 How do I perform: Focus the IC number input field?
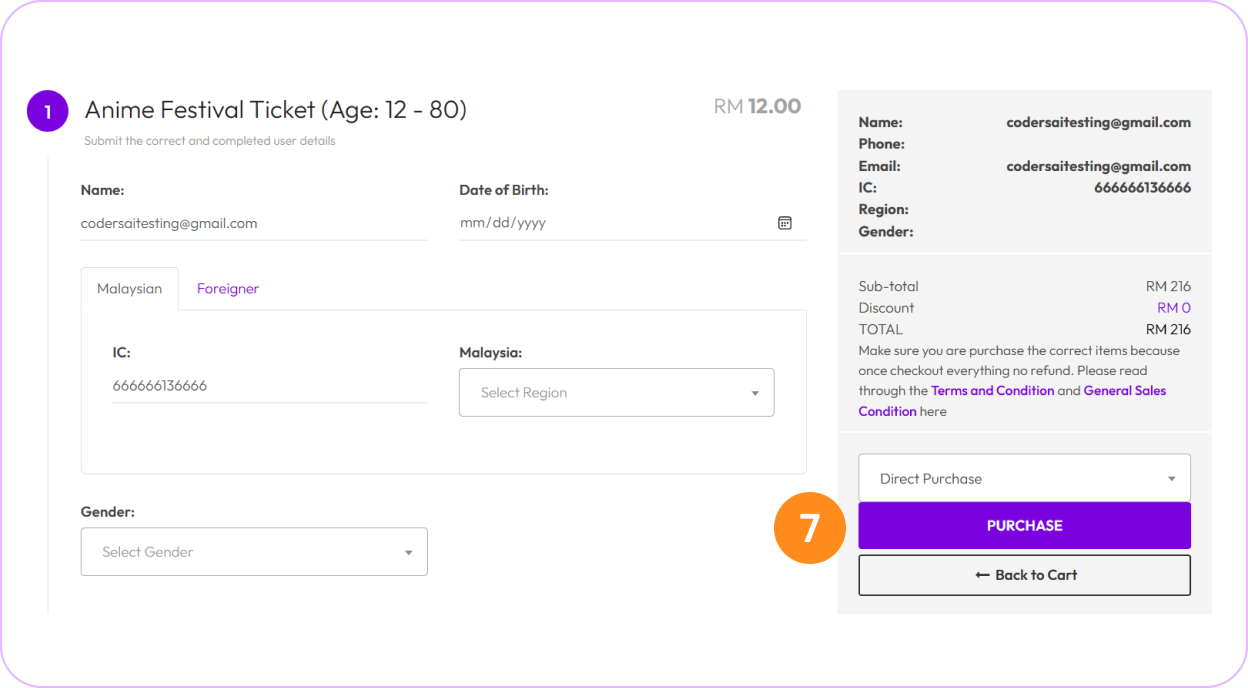pos(270,386)
